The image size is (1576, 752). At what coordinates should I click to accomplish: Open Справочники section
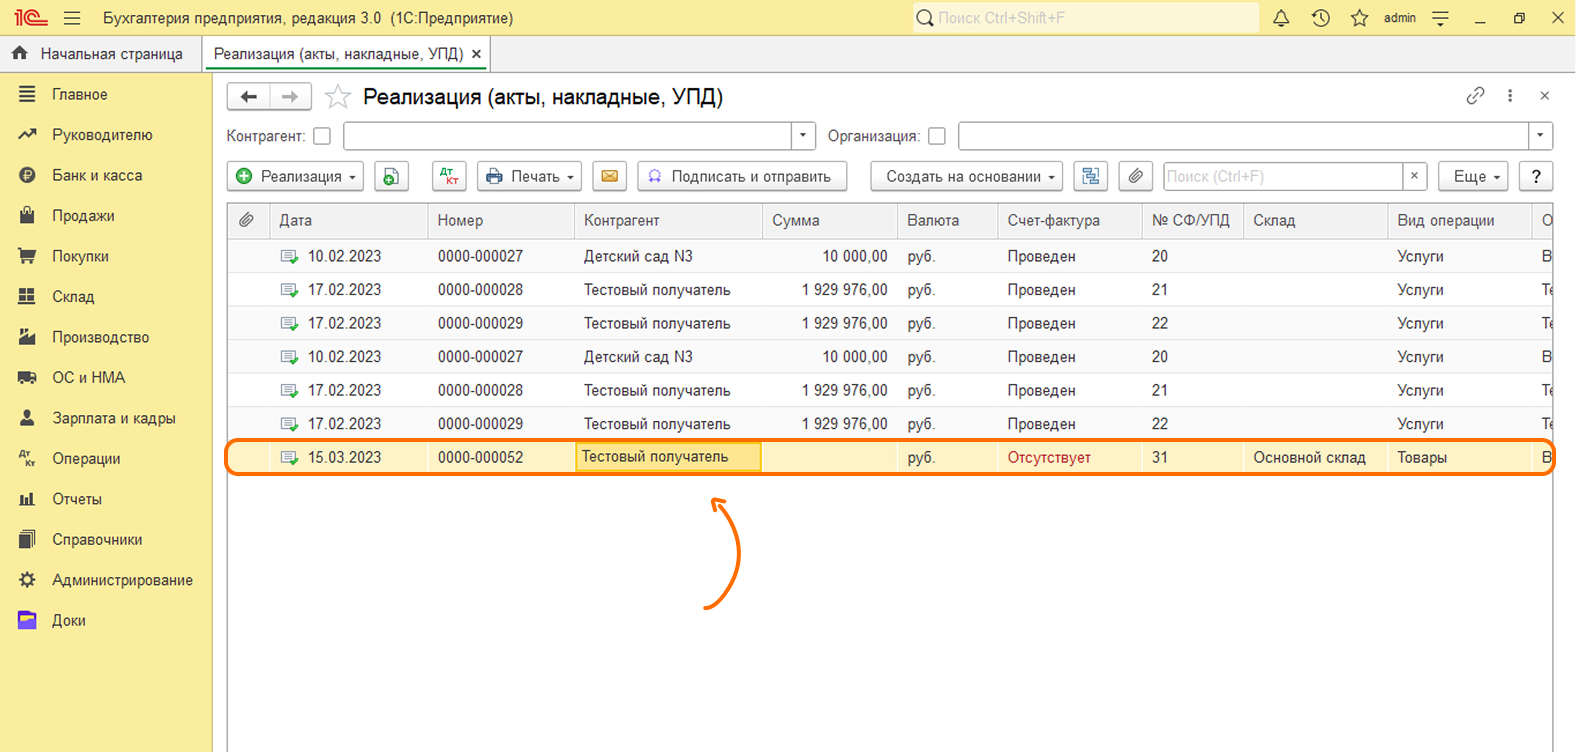click(97, 540)
